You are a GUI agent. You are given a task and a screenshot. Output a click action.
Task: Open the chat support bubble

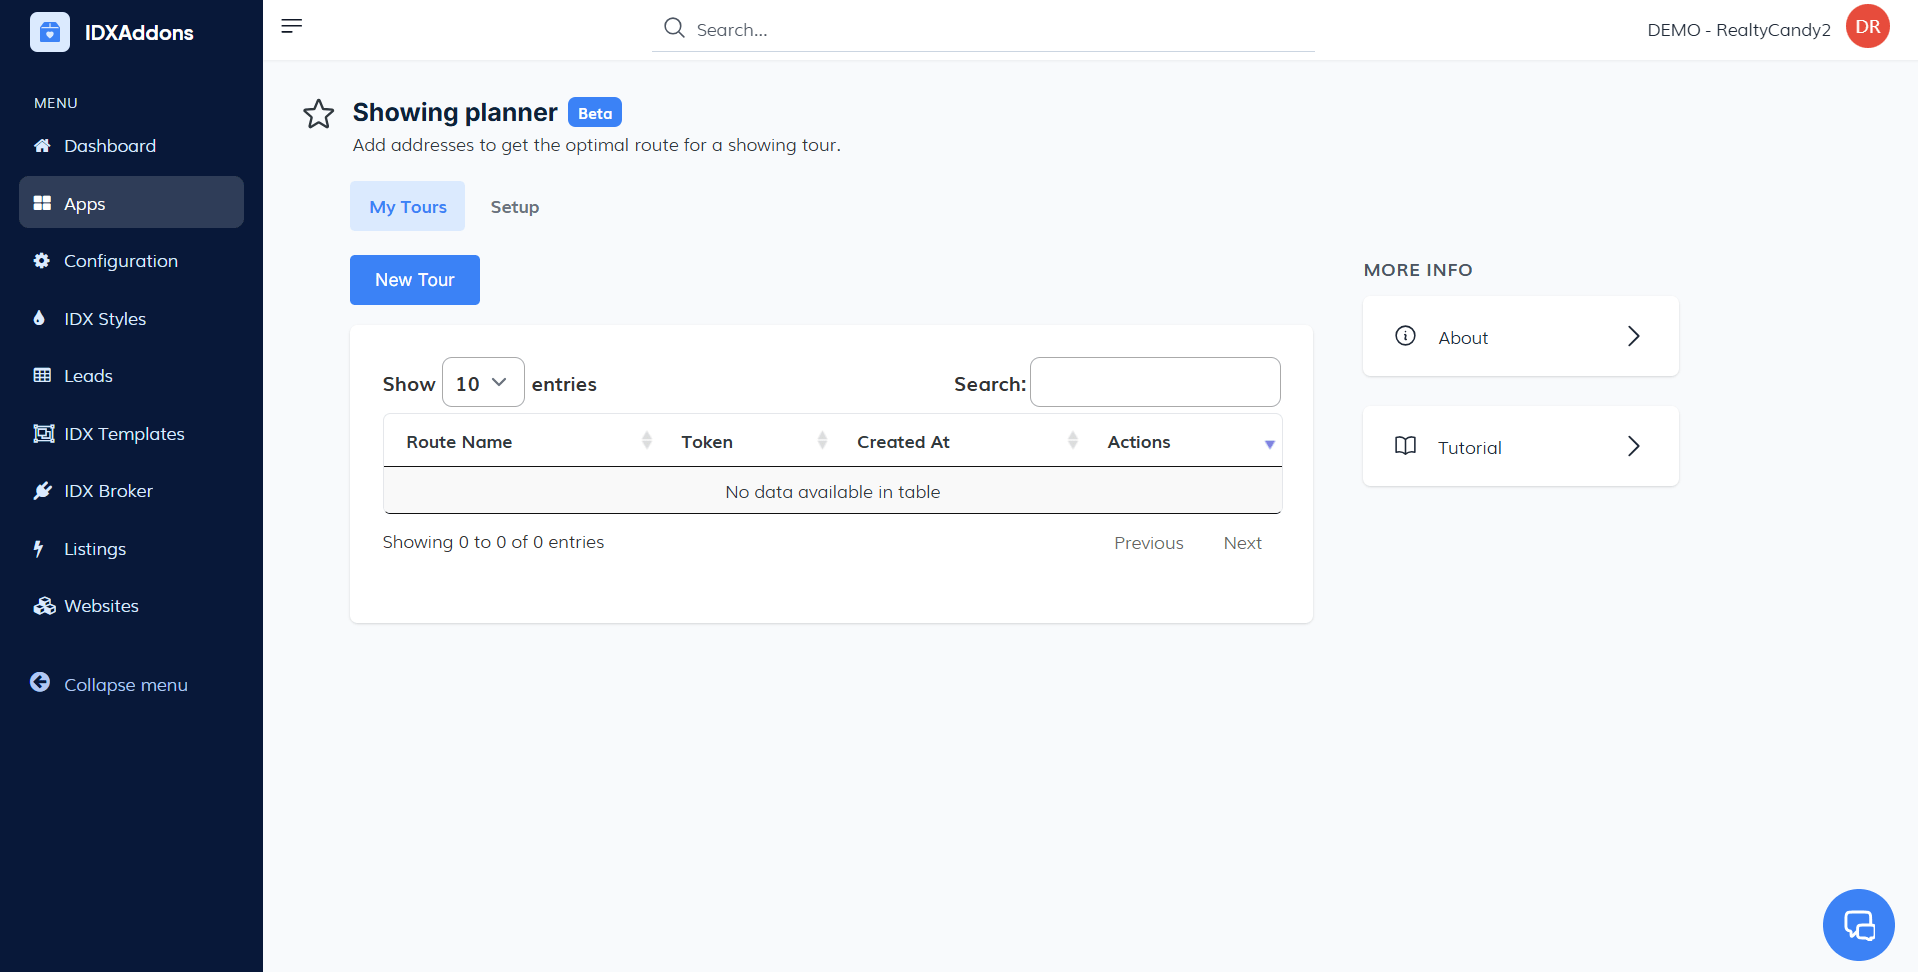click(x=1858, y=925)
